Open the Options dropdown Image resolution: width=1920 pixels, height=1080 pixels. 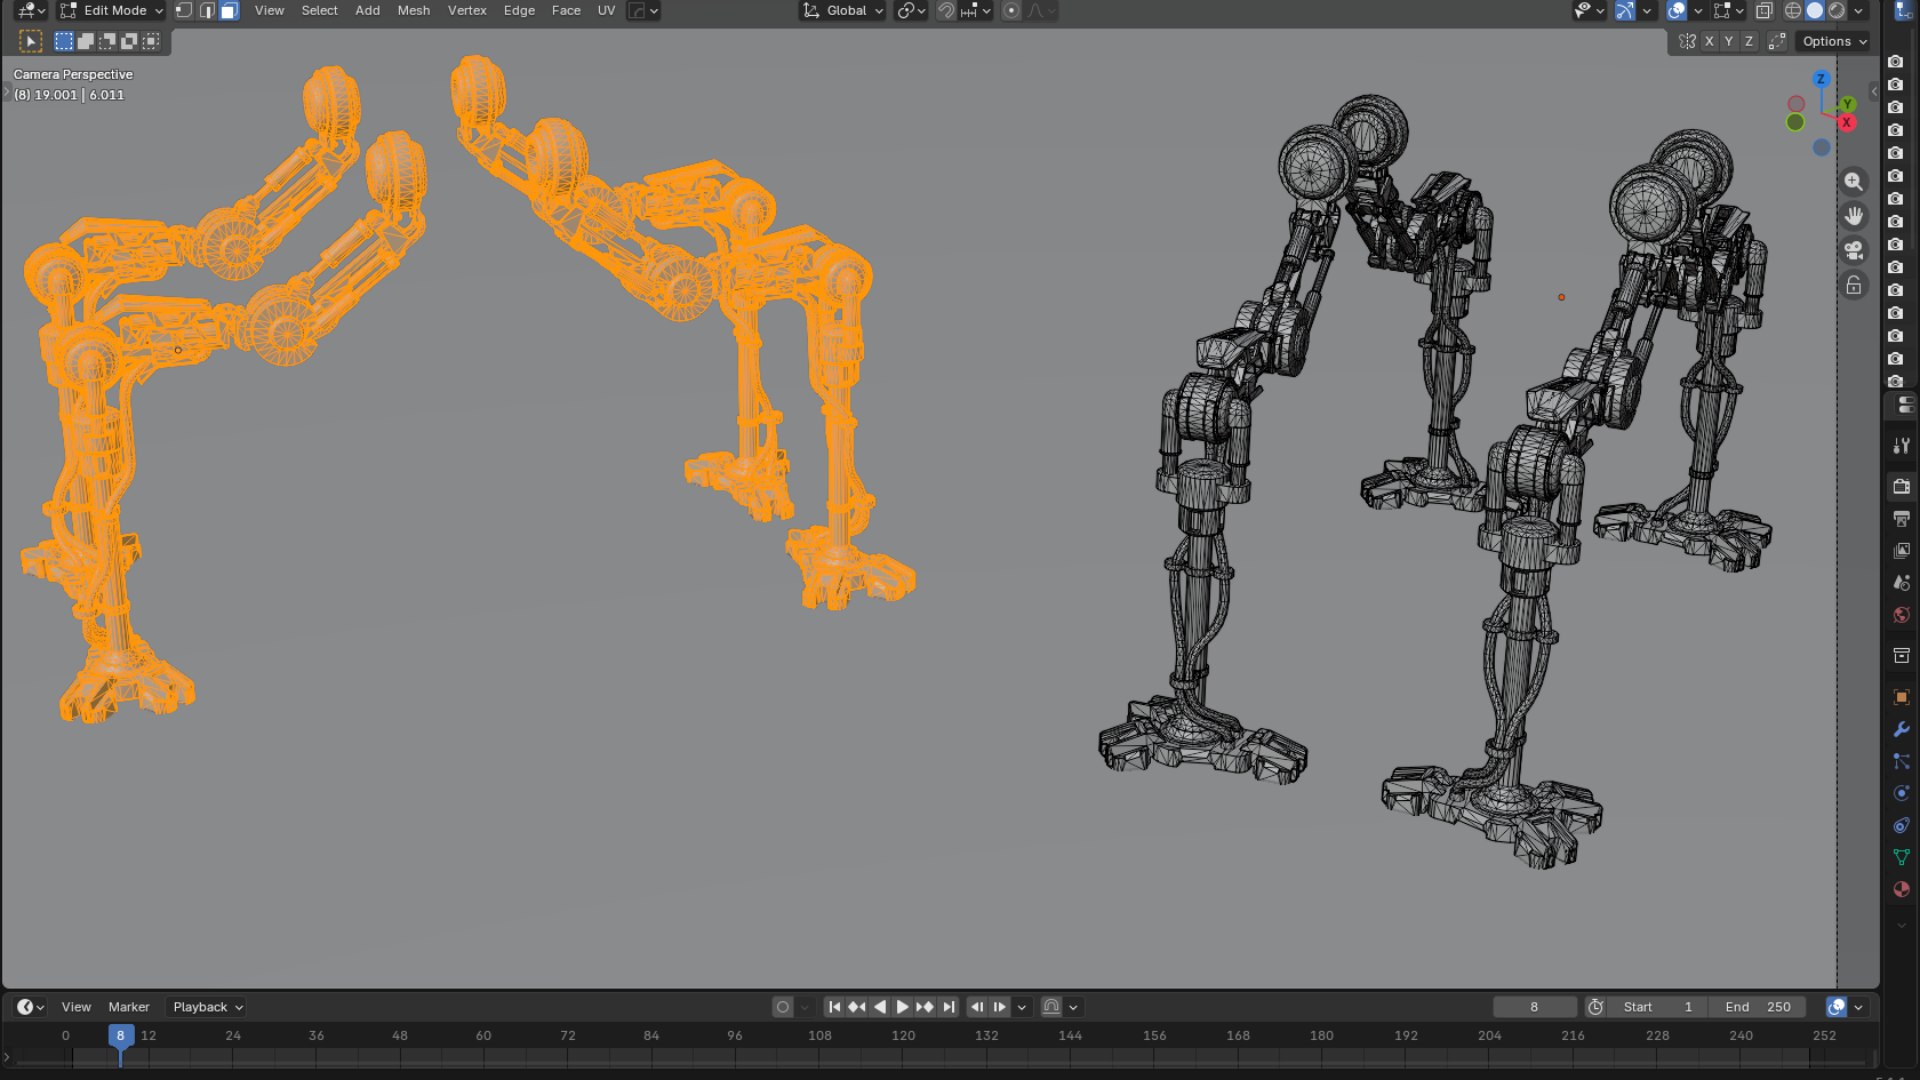pyautogui.click(x=1834, y=42)
